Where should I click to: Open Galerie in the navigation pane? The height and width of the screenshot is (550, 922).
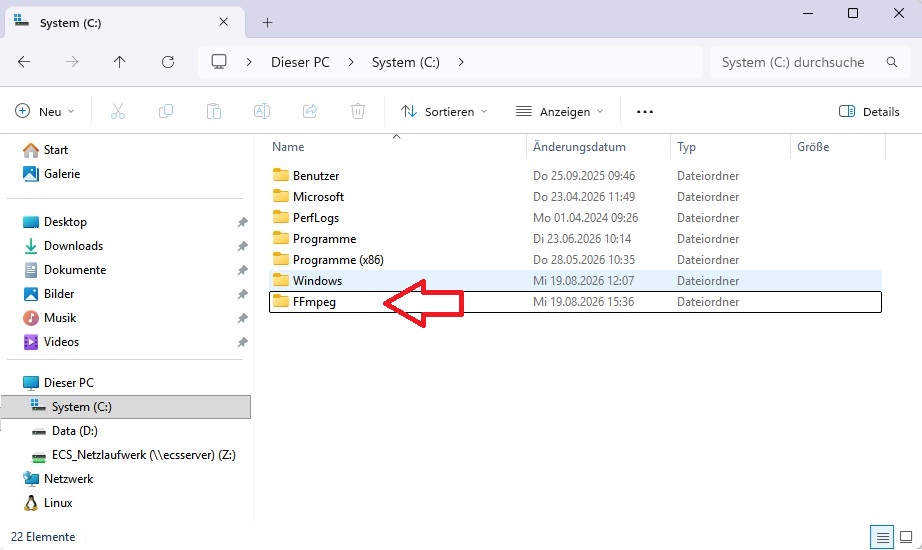click(x=51, y=174)
